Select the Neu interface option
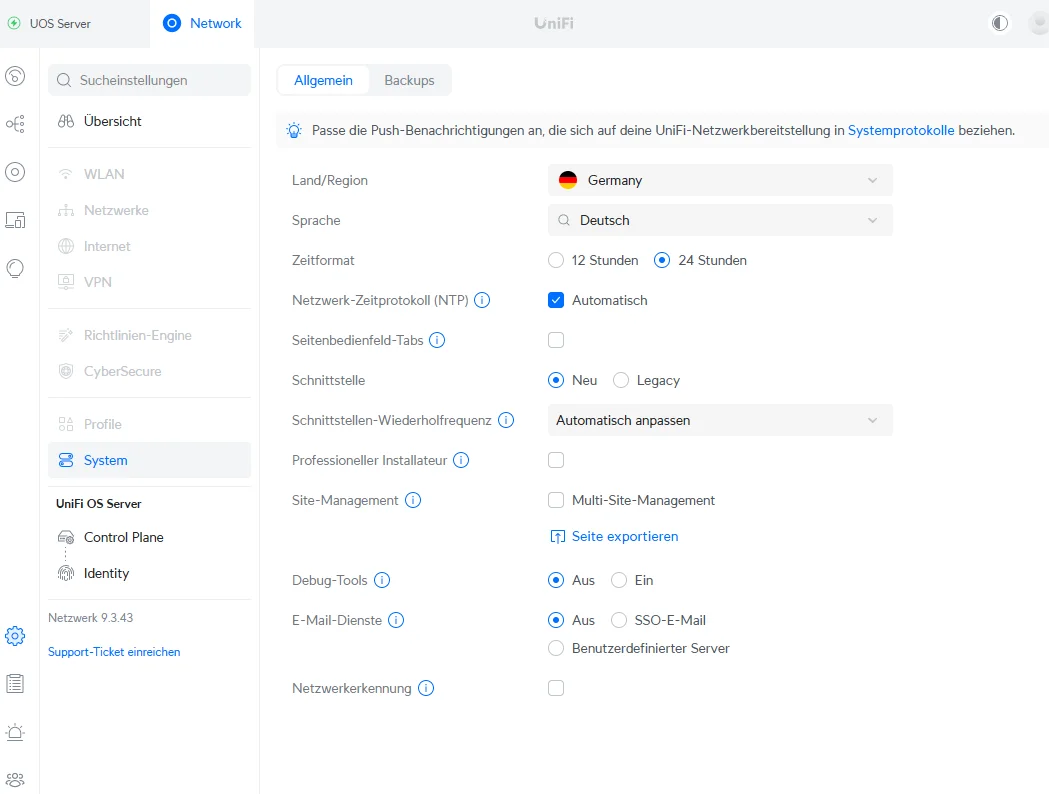This screenshot has height=794, width=1049. (556, 381)
